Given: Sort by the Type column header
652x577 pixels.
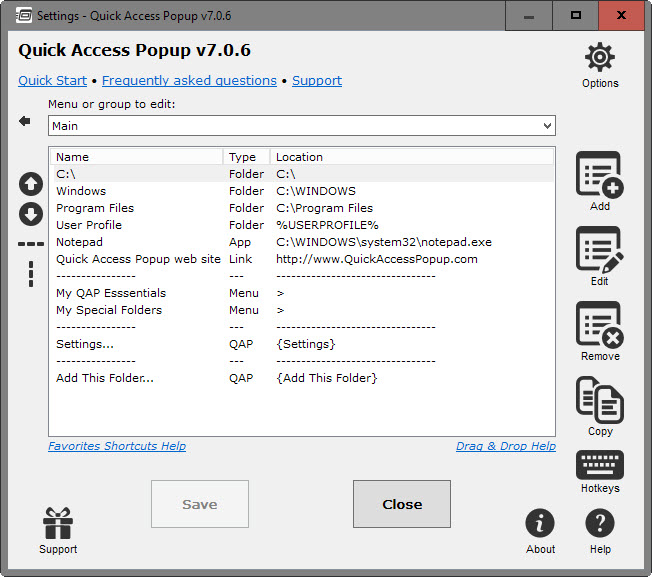Looking at the screenshot, I should click(247, 157).
